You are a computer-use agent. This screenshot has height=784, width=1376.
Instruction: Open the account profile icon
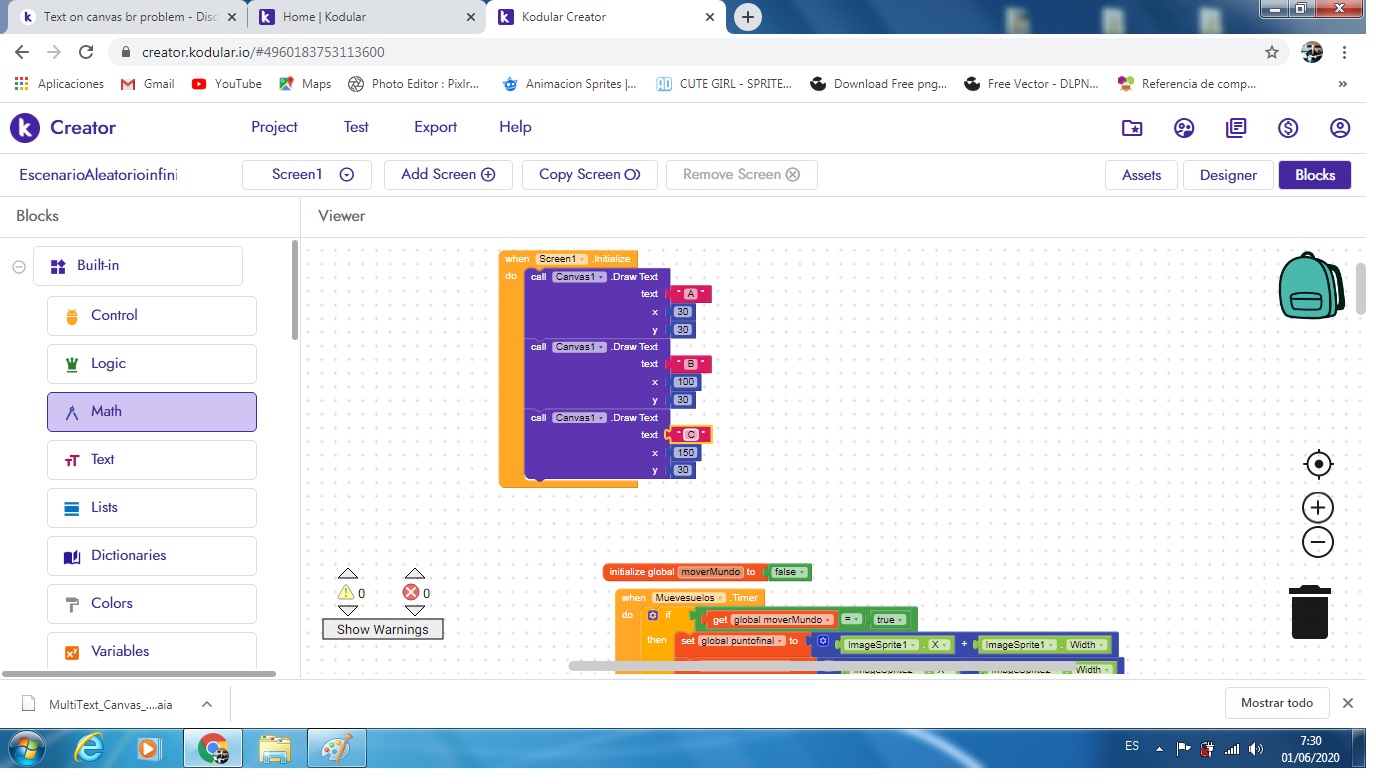point(1340,128)
